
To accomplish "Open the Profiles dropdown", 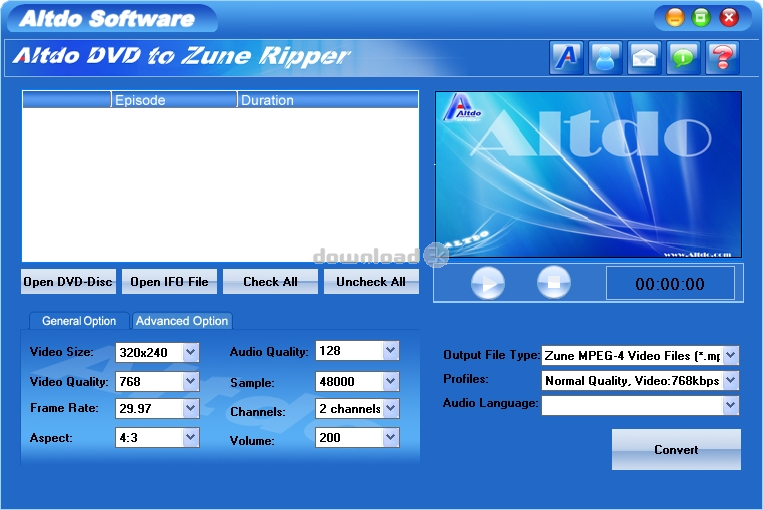I will point(730,380).
